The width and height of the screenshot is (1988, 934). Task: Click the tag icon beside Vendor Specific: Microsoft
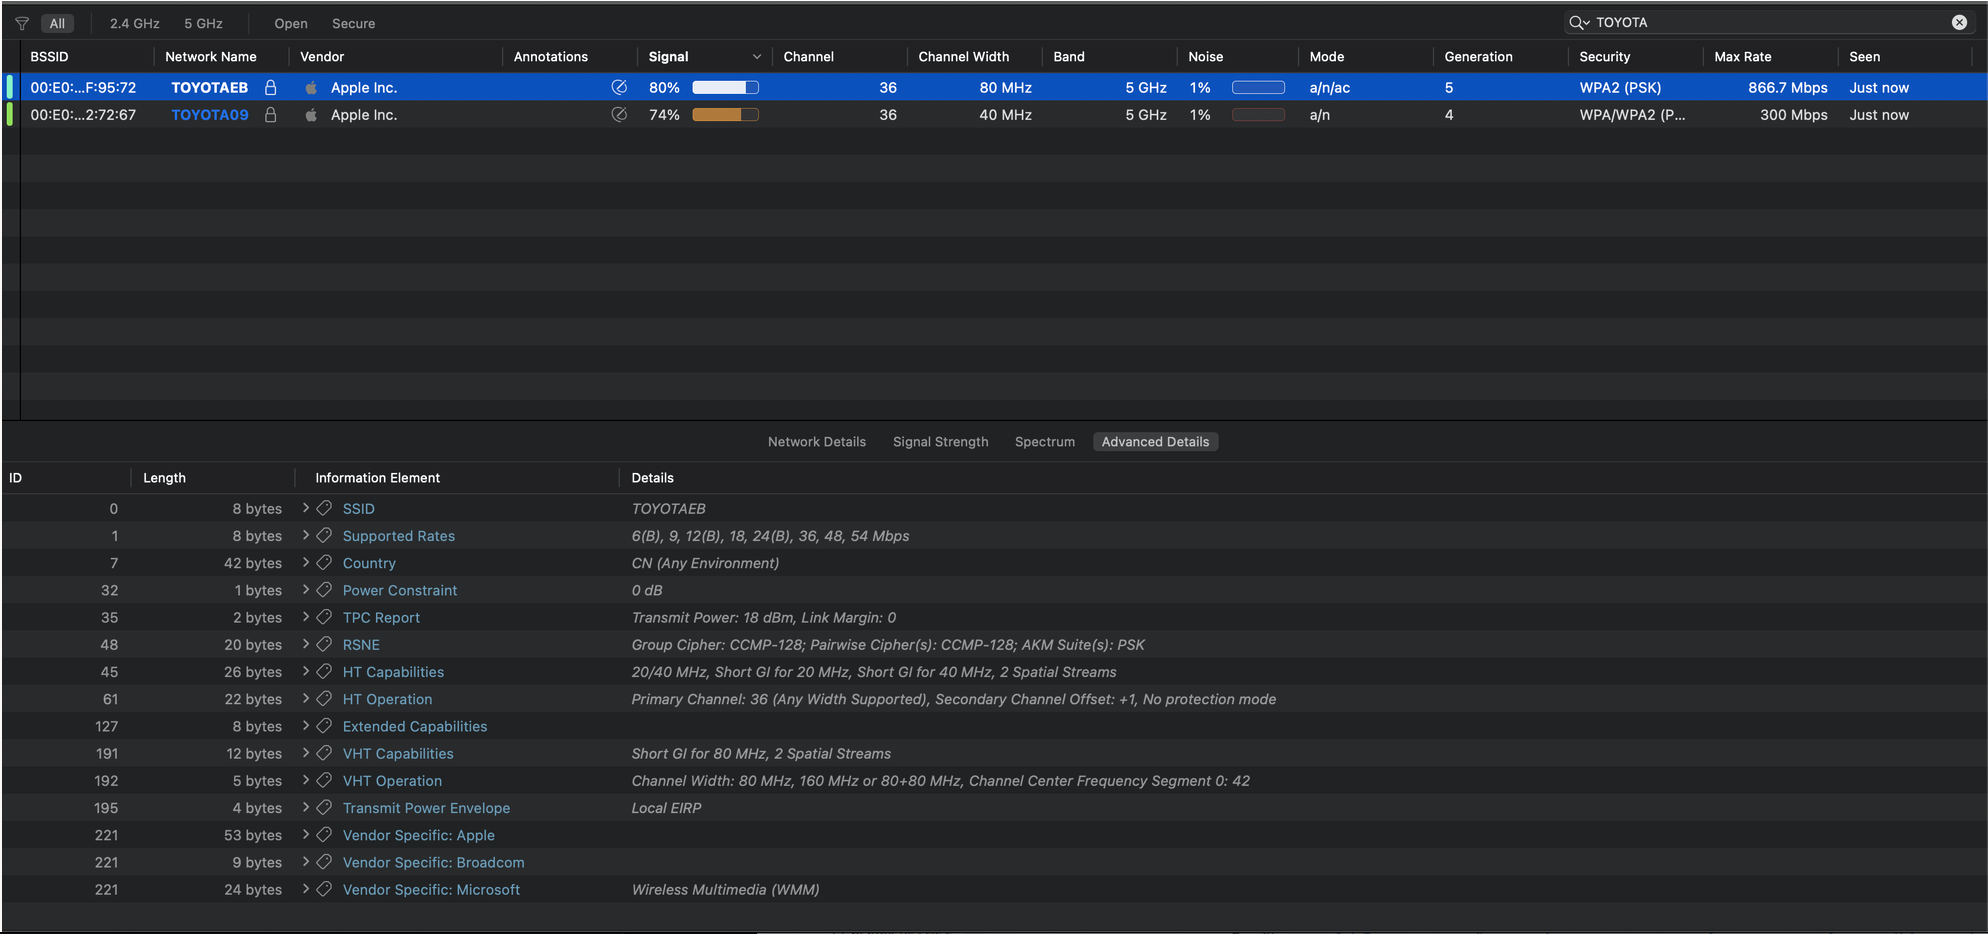(324, 889)
